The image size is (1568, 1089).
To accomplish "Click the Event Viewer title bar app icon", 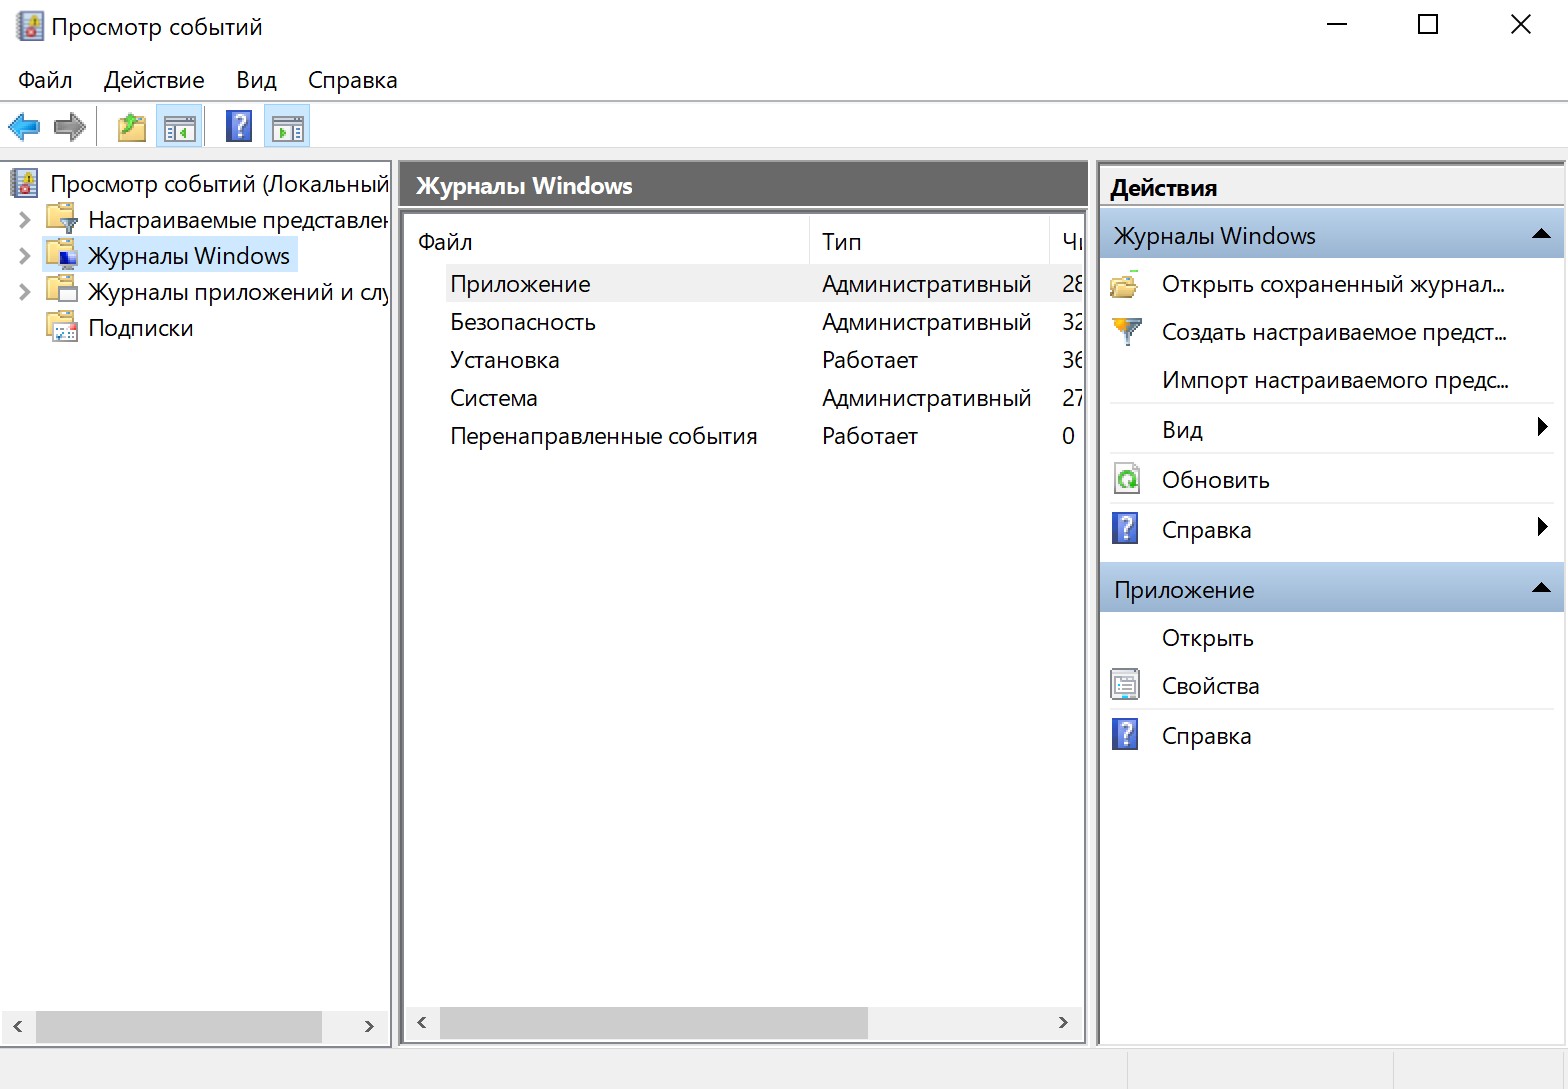I will pos(30,26).
